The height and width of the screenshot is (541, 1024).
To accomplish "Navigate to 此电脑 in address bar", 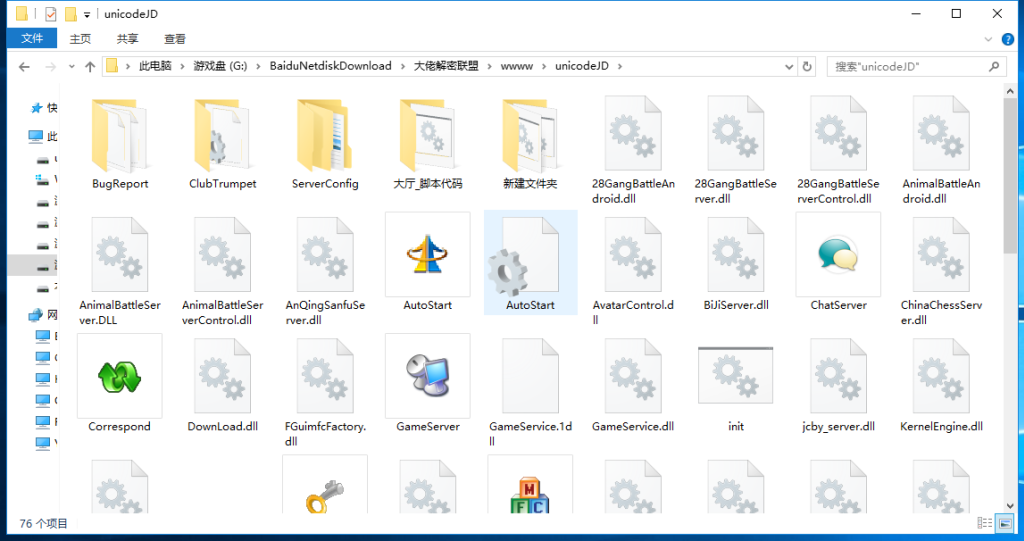I will point(155,66).
